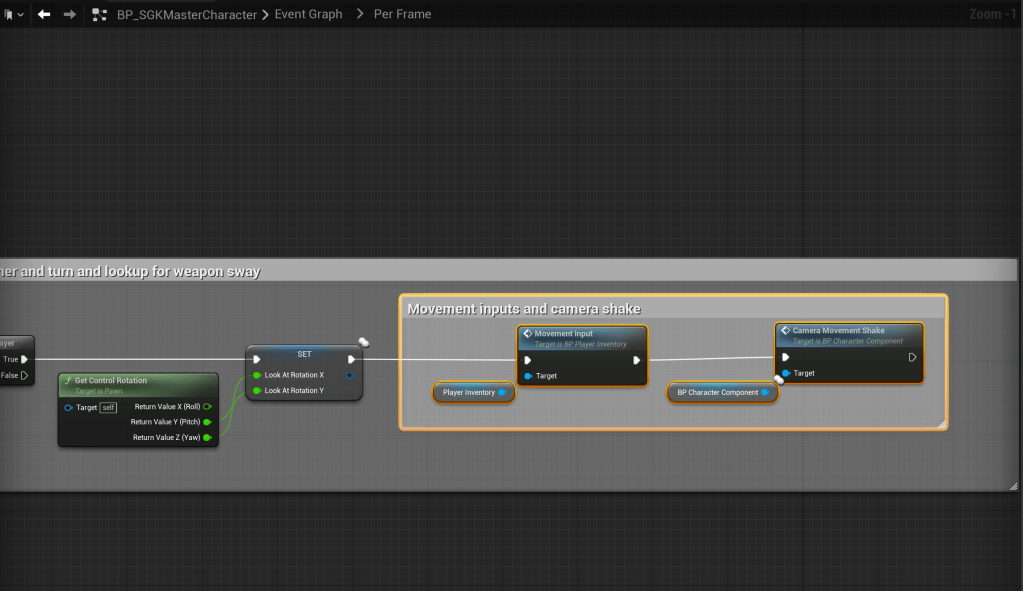
Task: Click the forward navigation arrow
Action: (x=70, y=15)
